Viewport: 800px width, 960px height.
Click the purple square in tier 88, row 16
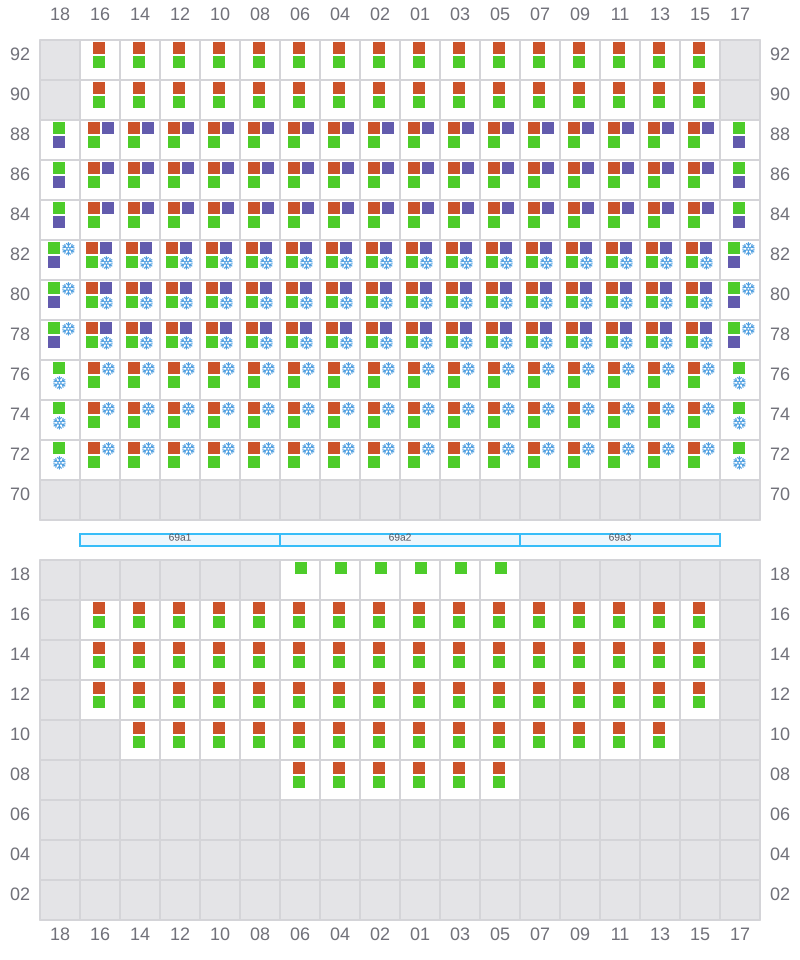pyautogui.click(x=108, y=128)
